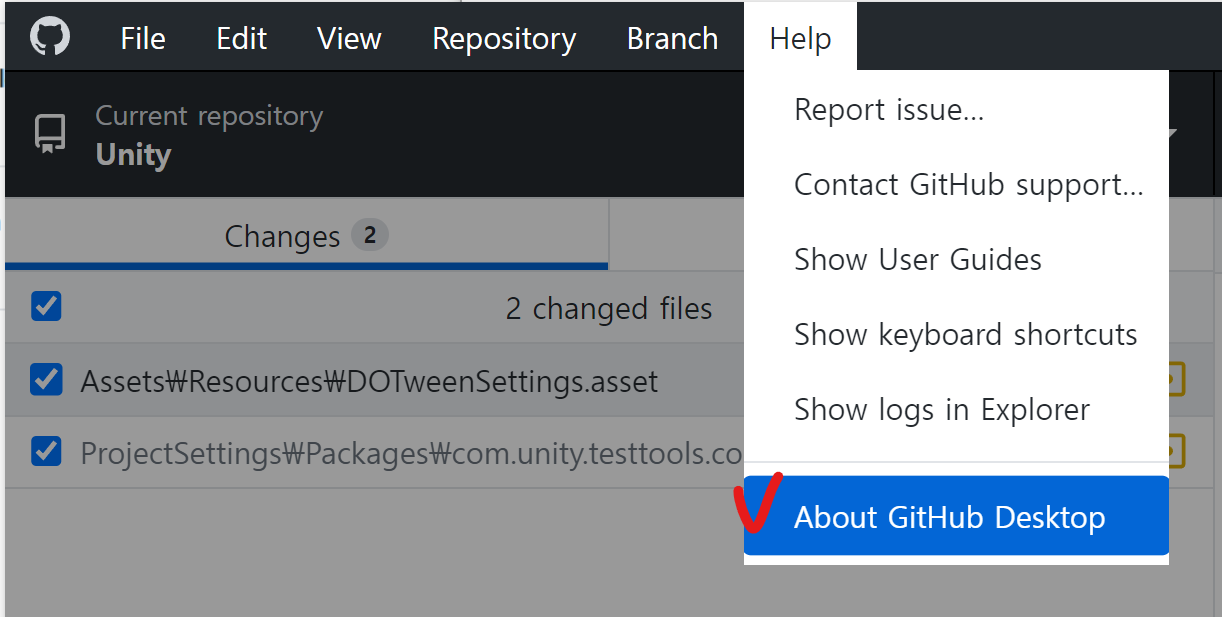Image resolution: width=1222 pixels, height=617 pixels.
Task: Select Show keyboard shortcuts
Action: [x=965, y=334]
